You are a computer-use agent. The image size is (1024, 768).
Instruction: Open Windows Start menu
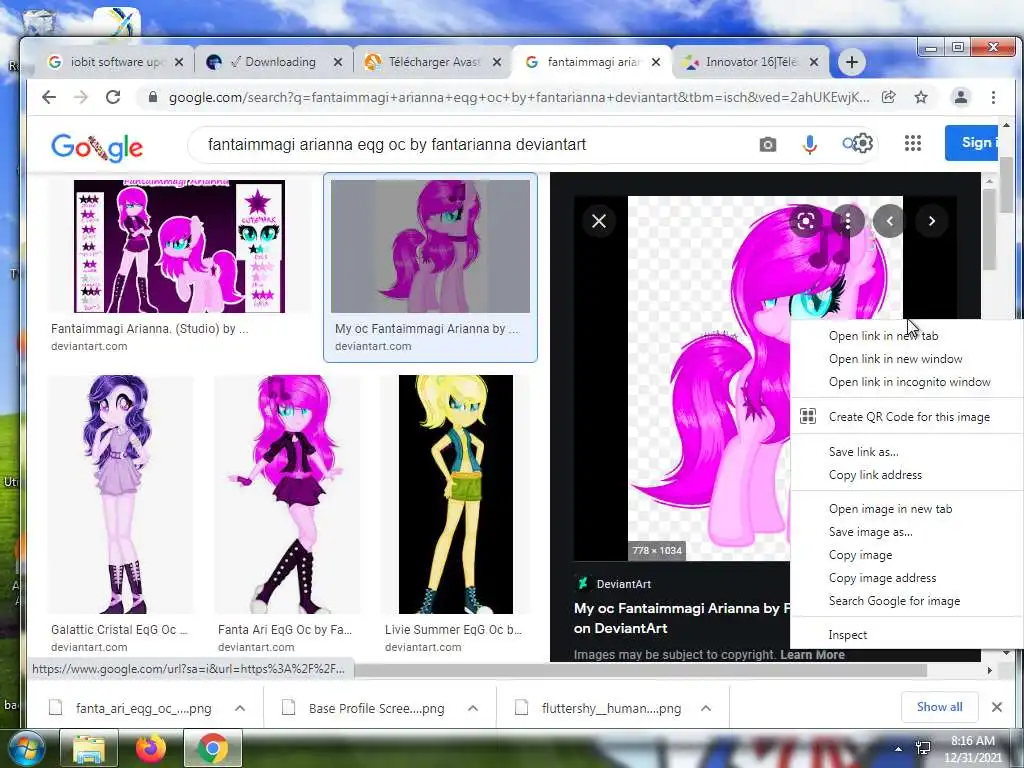click(x=26, y=748)
